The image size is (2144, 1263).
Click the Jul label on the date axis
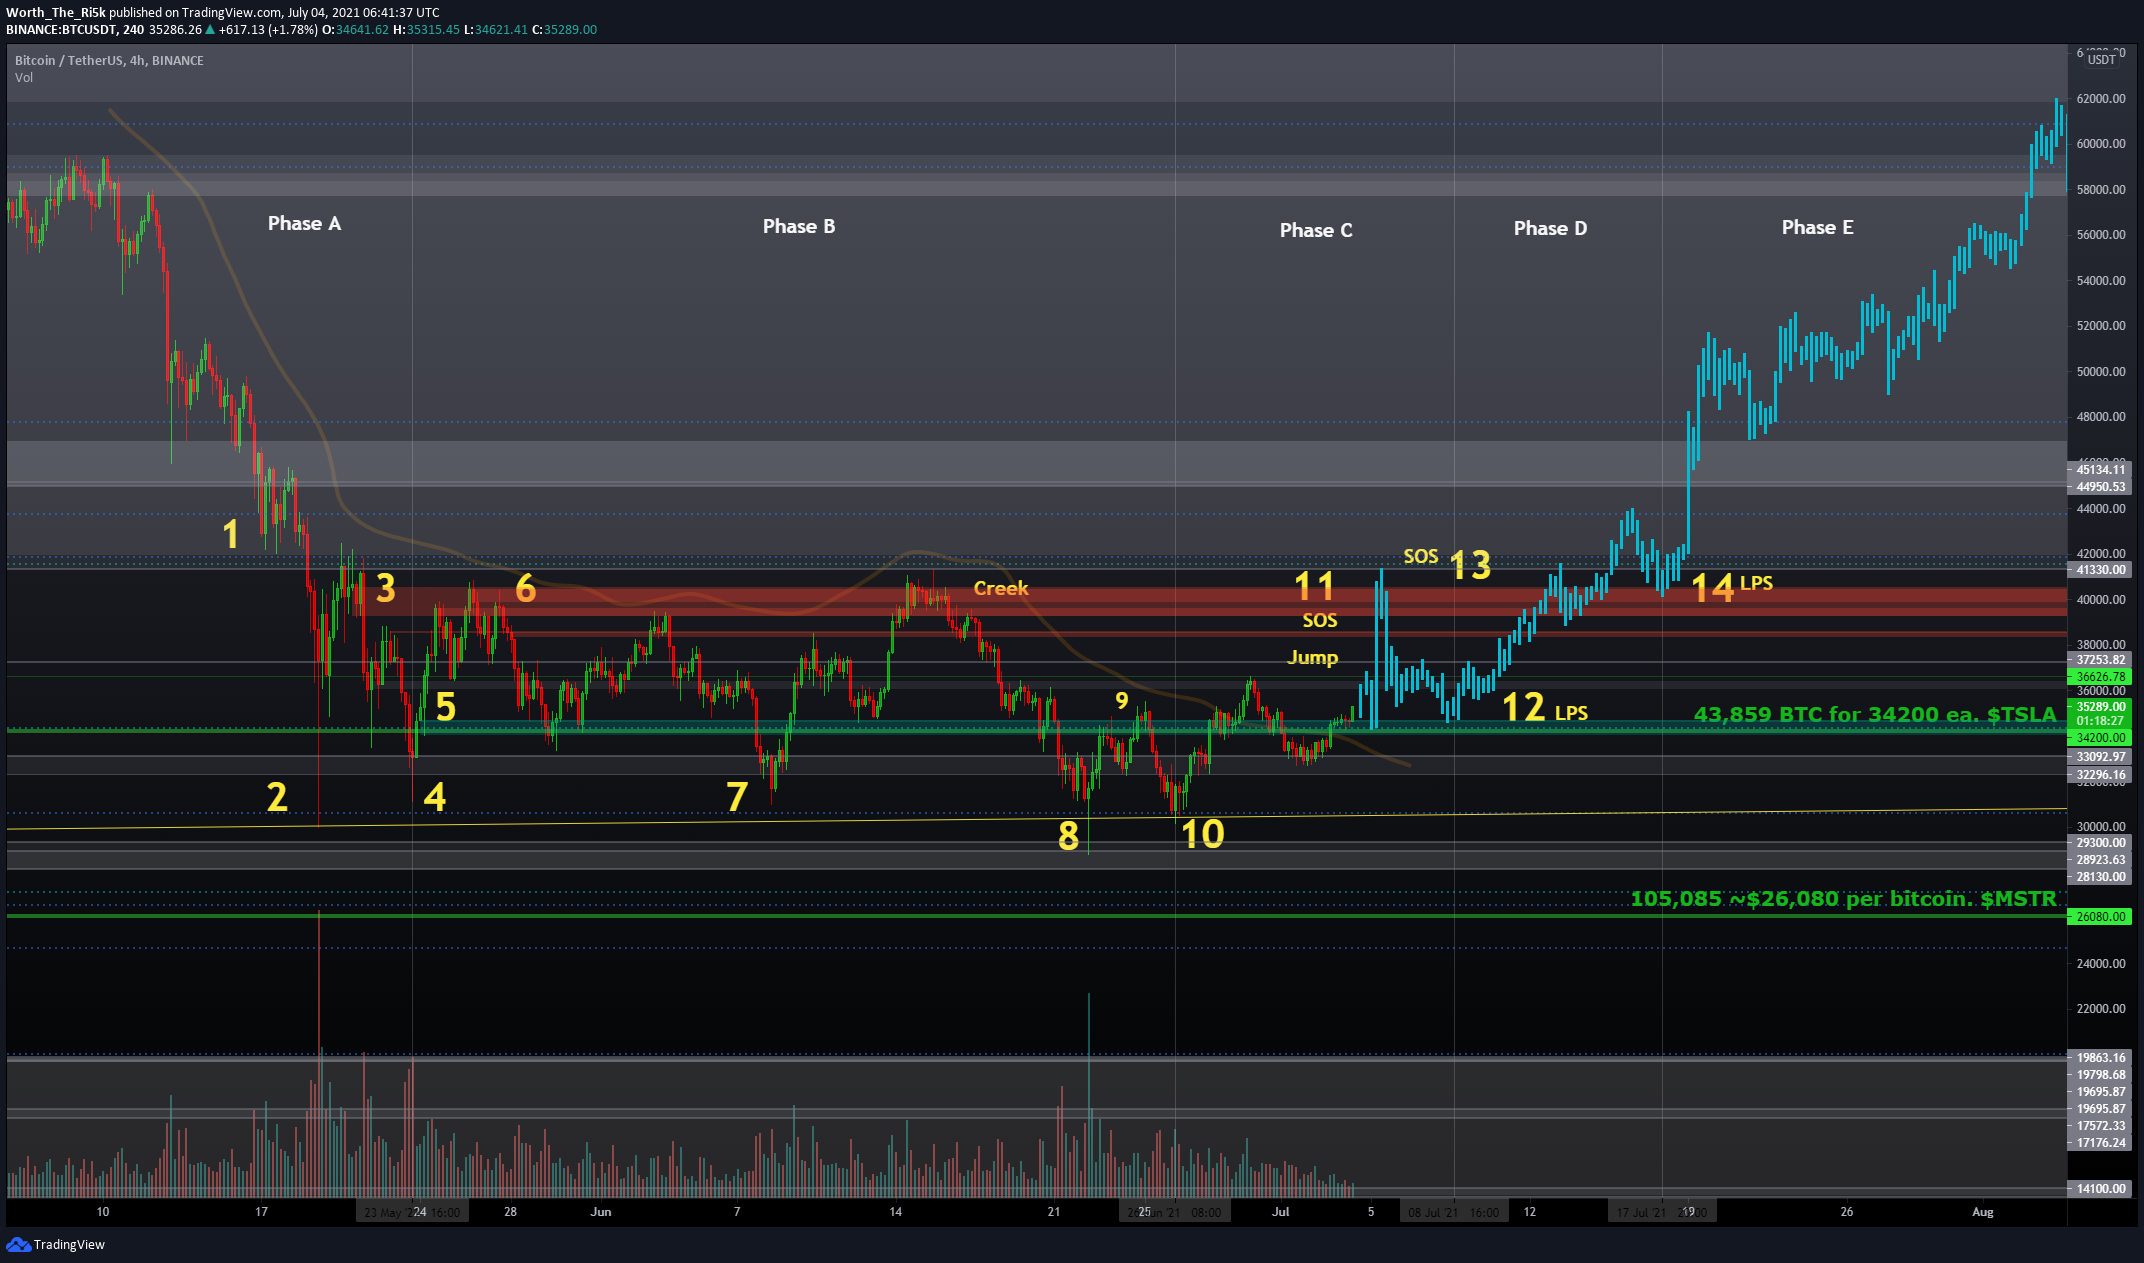click(1280, 1211)
